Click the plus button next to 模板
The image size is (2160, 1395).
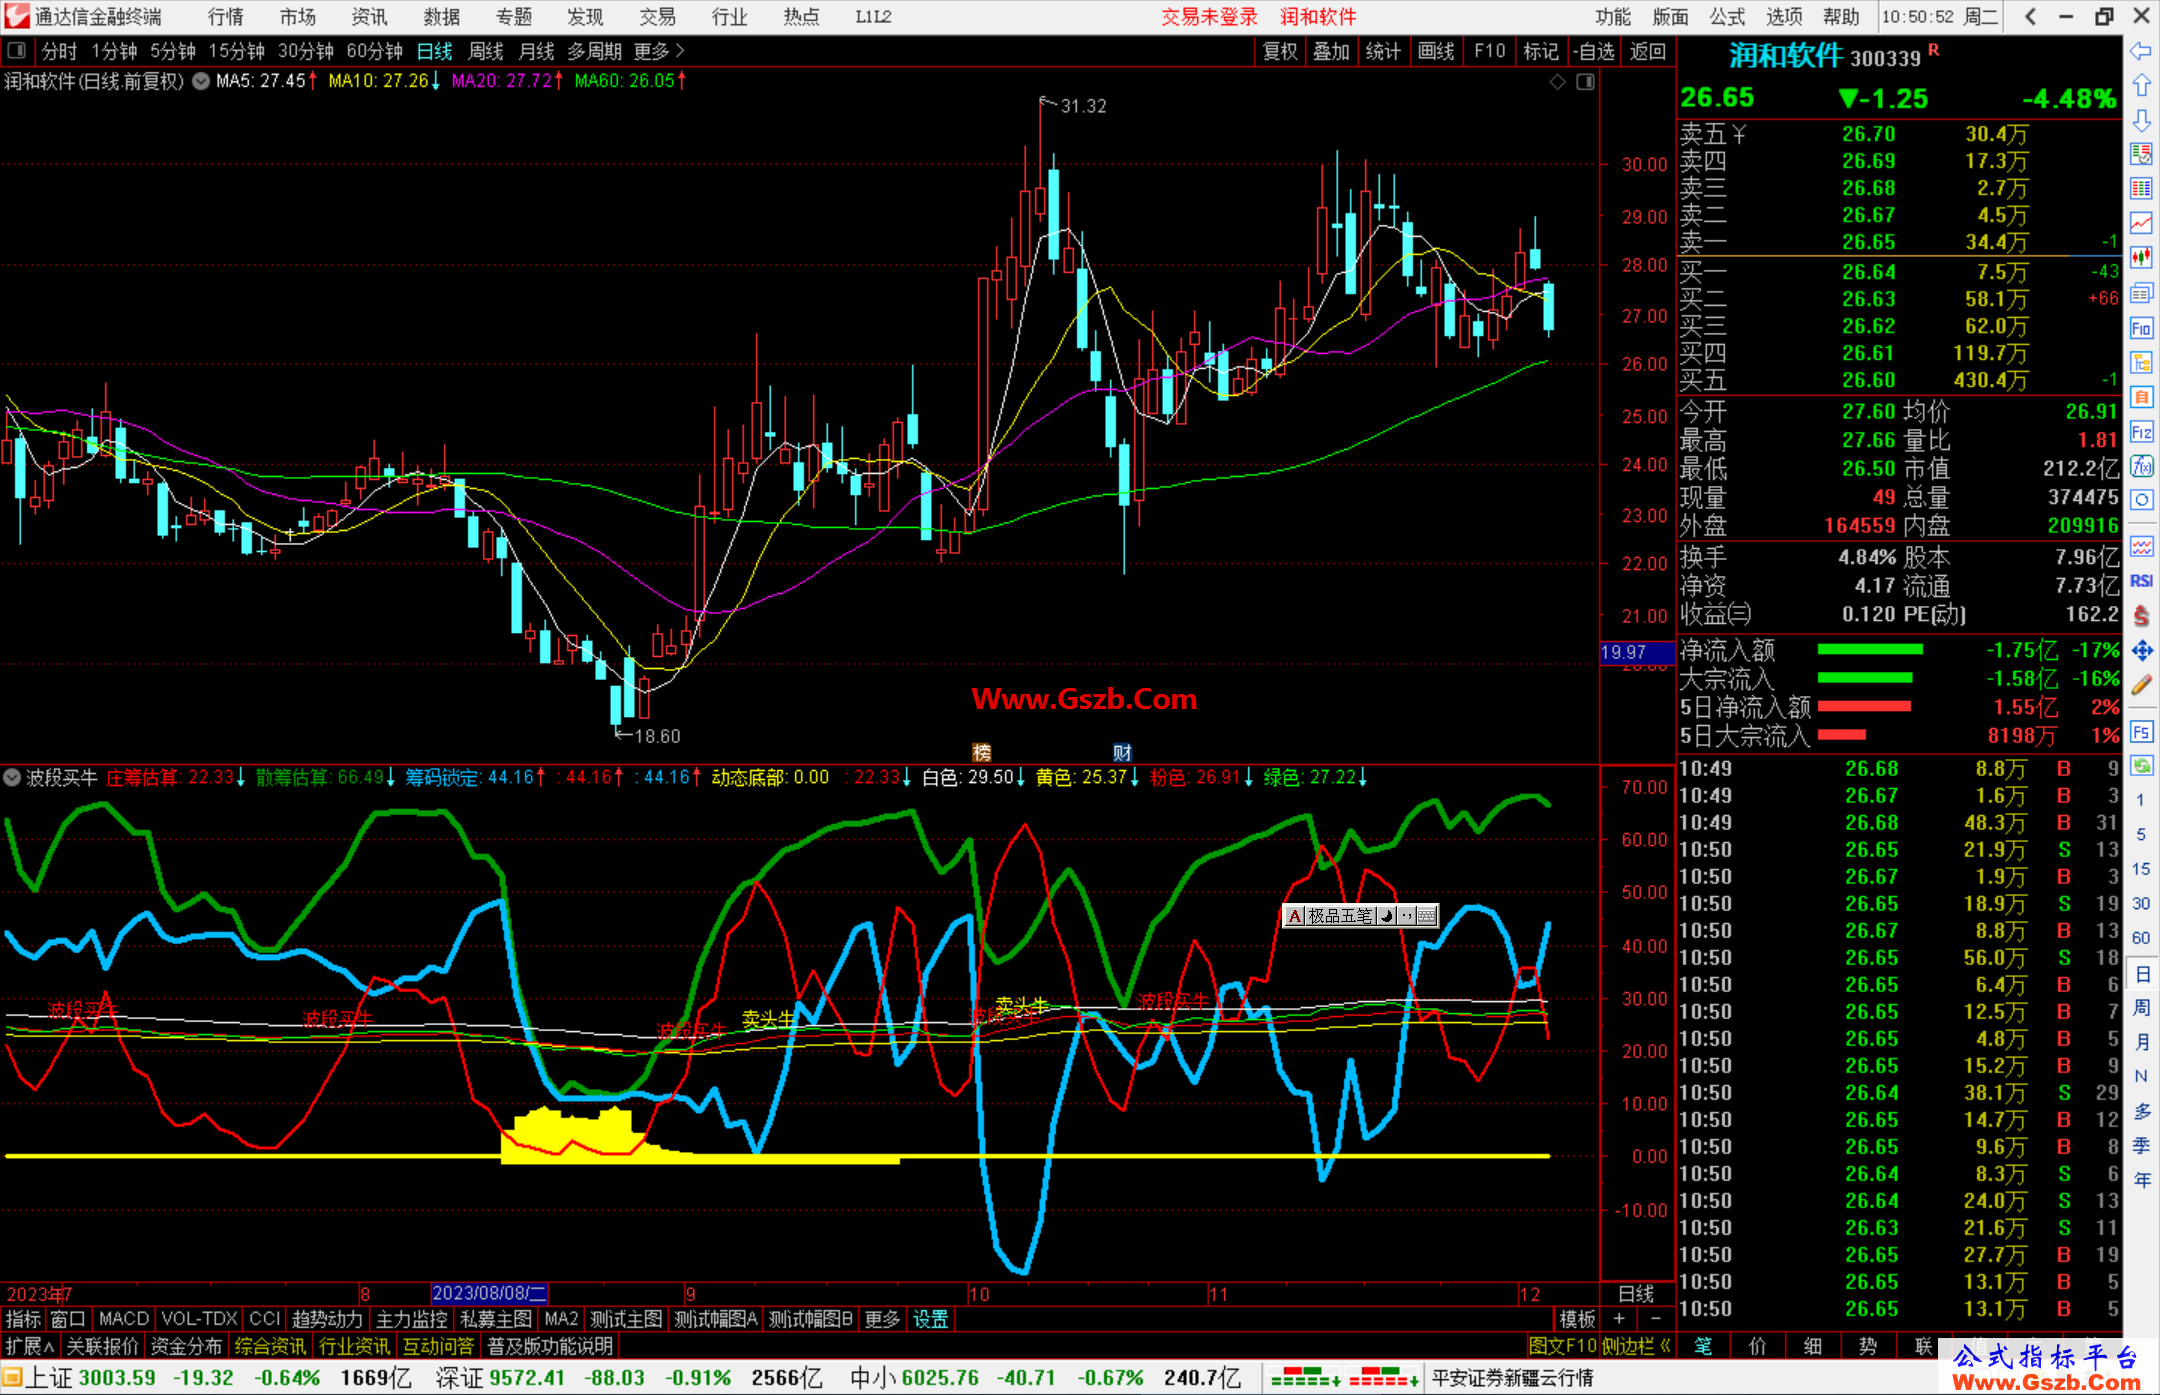click(1619, 1319)
